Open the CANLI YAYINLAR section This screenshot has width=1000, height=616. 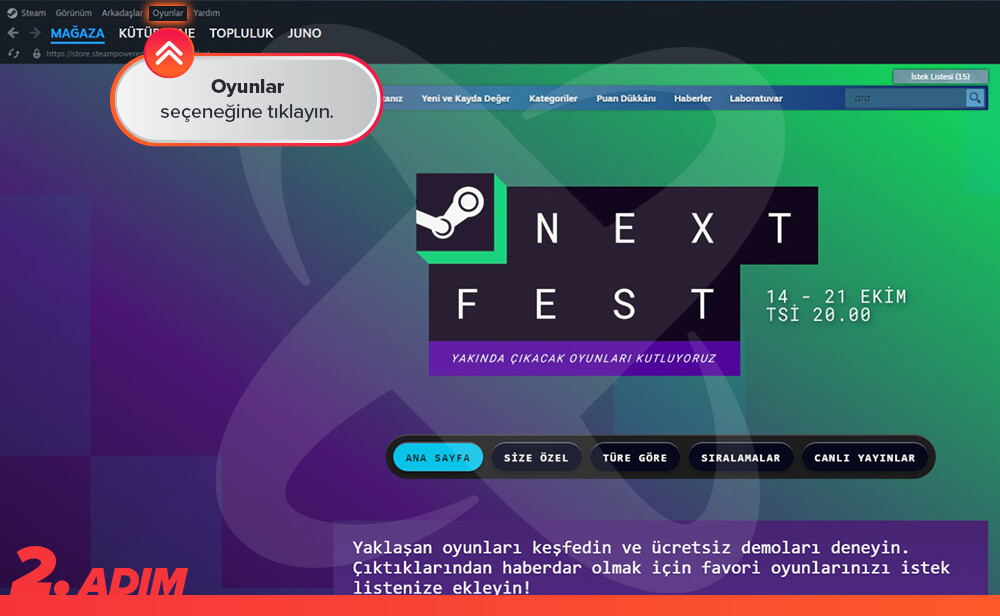click(x=864, y=458)
